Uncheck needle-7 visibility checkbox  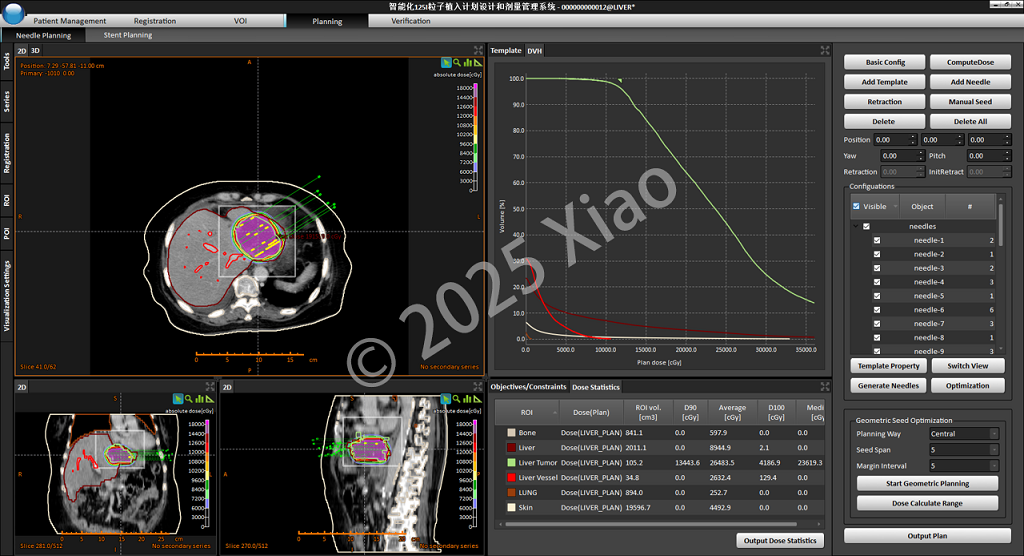tap(877, 324)
